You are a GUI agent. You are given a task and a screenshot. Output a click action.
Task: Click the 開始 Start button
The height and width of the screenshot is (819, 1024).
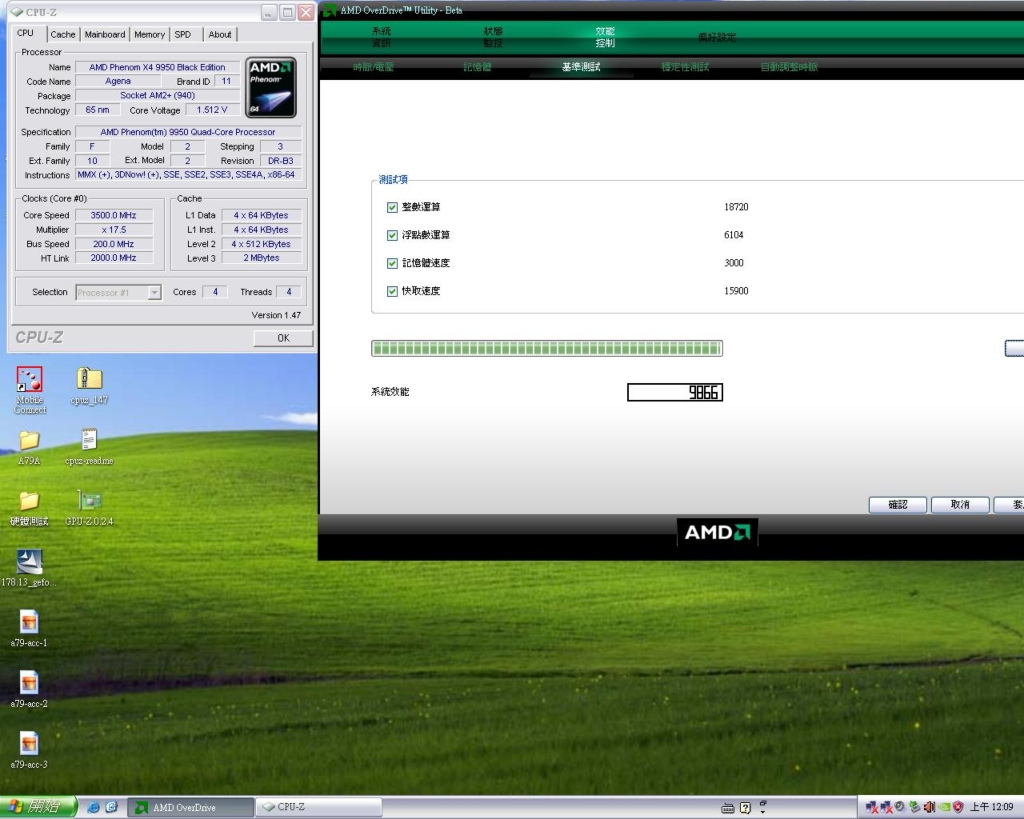coord(38,807)
